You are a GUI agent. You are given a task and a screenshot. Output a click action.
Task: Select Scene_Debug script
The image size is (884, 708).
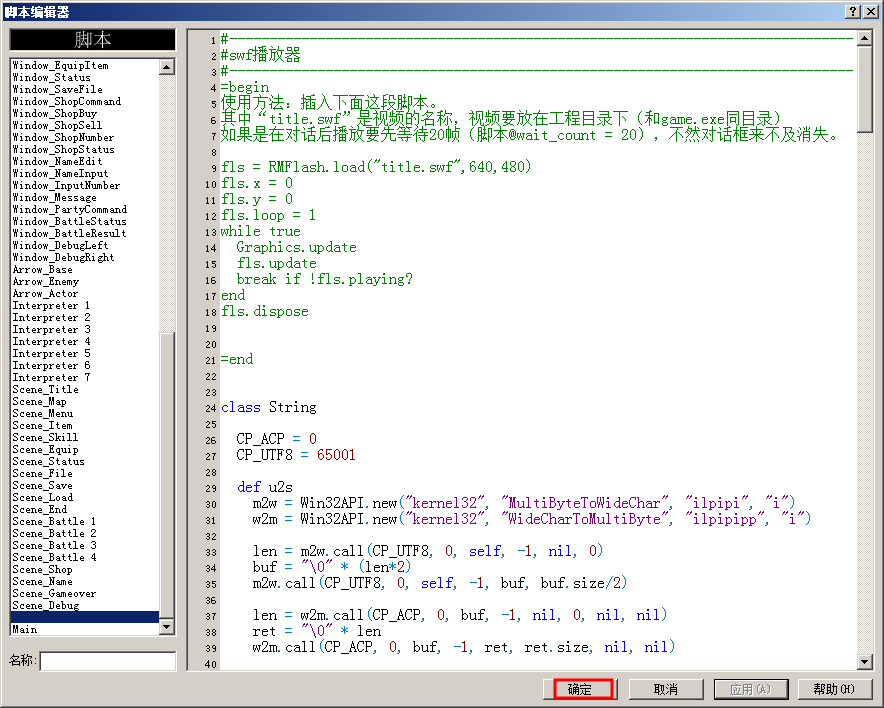click(x=46, y=605)
